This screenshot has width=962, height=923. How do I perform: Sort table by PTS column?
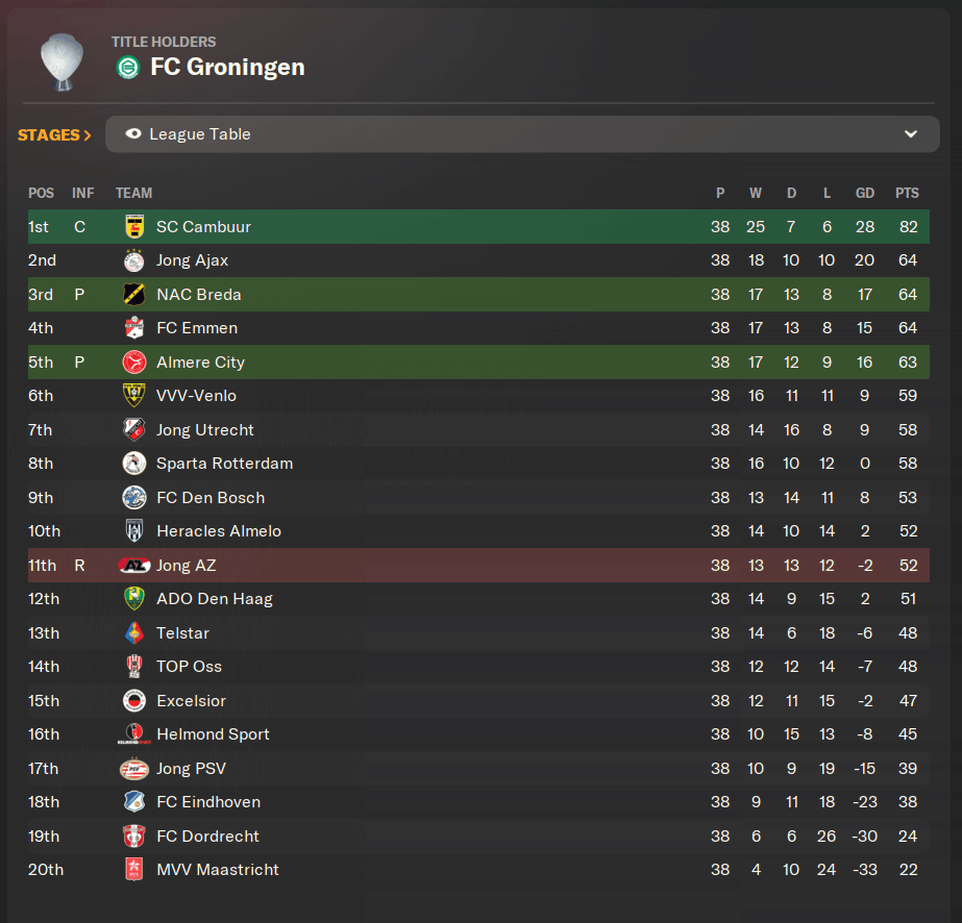(907, 193)
